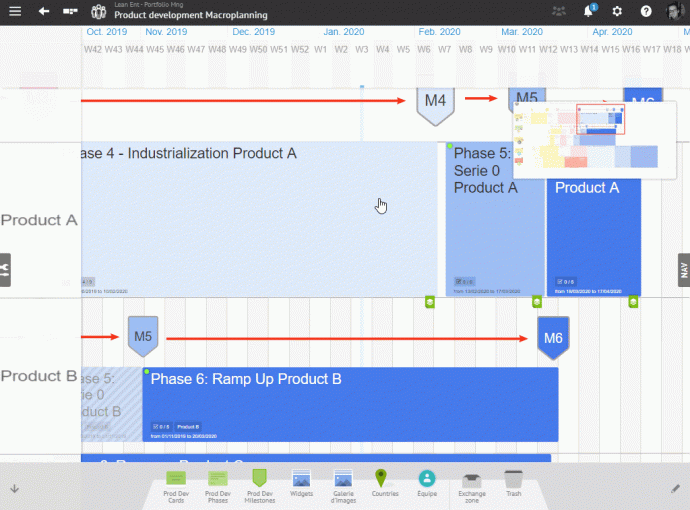Select Galerie d'images in tray
Image resolution: width=690 pixels, height=510 pixels.
click(x=343, y=486)
